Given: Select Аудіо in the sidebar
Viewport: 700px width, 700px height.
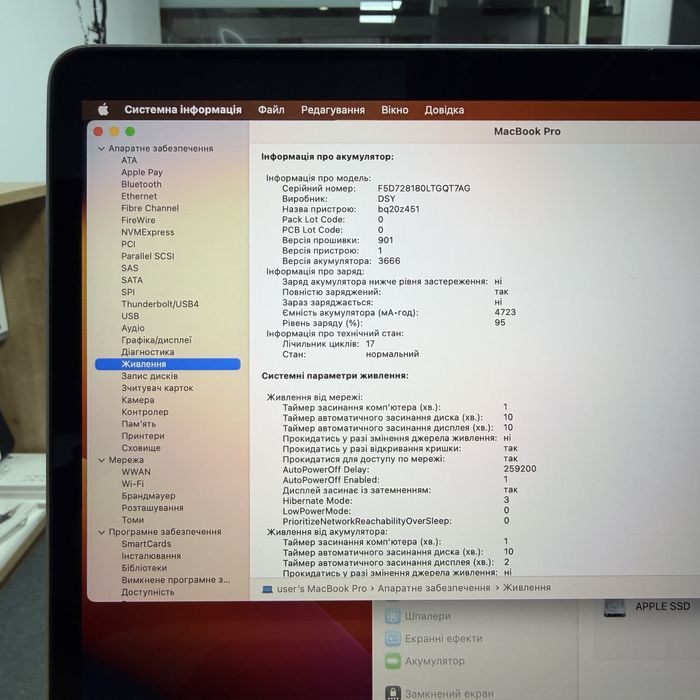Looking at the screenshot, I should click(x=133, y=328).
